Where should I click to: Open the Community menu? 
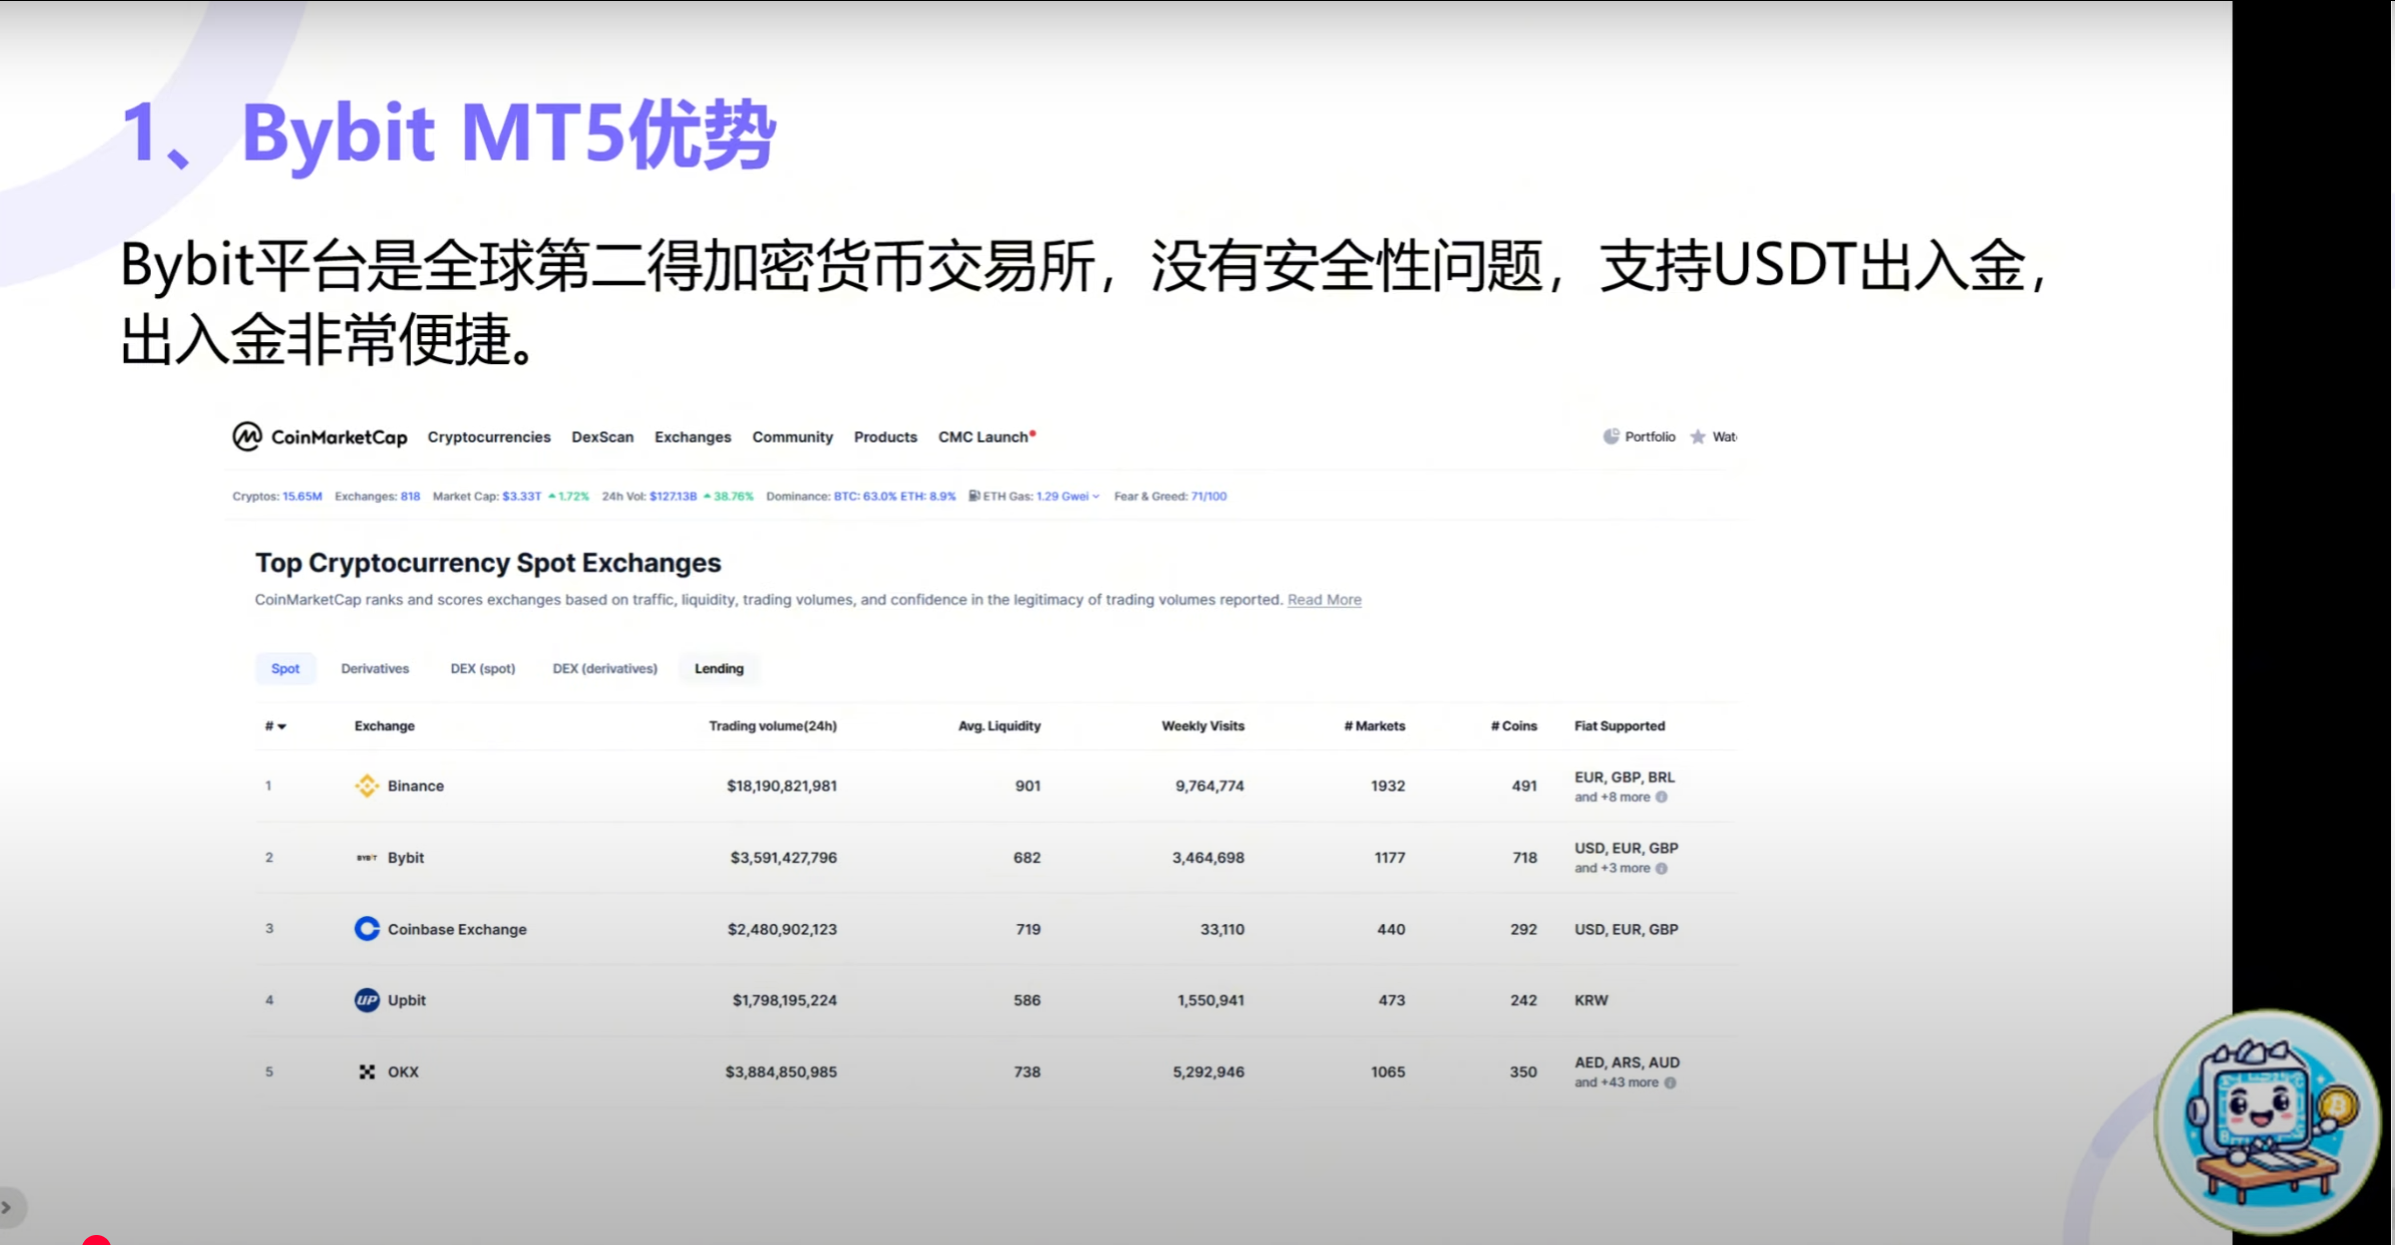(x=792, y=437)
